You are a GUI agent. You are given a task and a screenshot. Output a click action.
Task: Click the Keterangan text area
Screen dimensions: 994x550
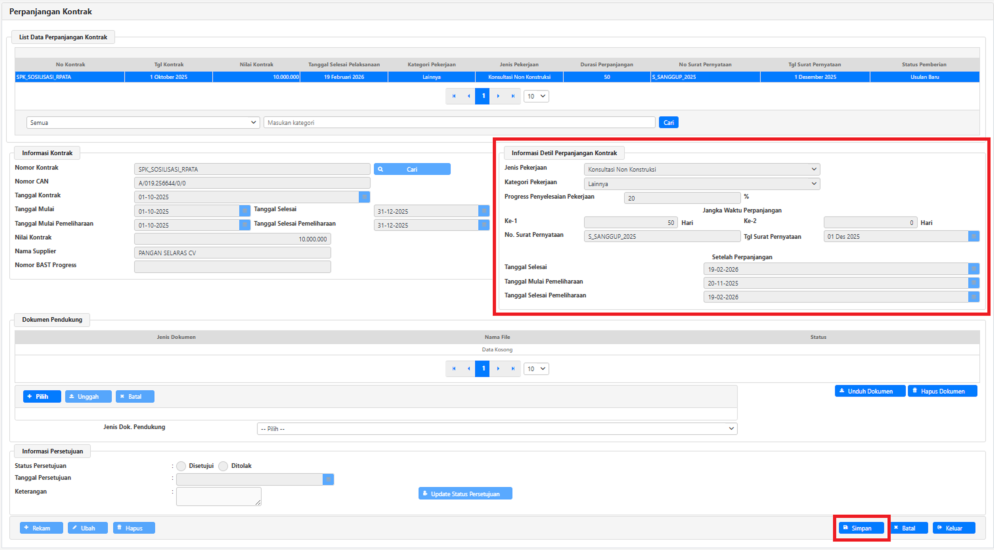219,496
